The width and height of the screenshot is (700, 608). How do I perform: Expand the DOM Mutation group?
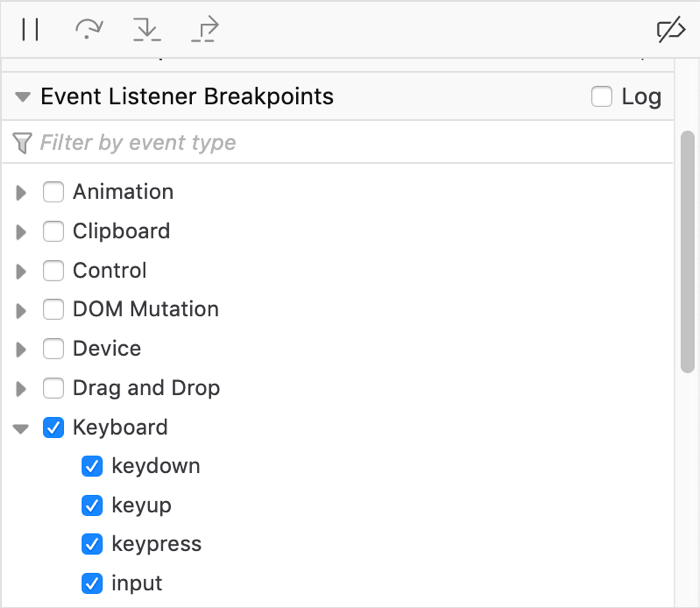coord(21,311)
